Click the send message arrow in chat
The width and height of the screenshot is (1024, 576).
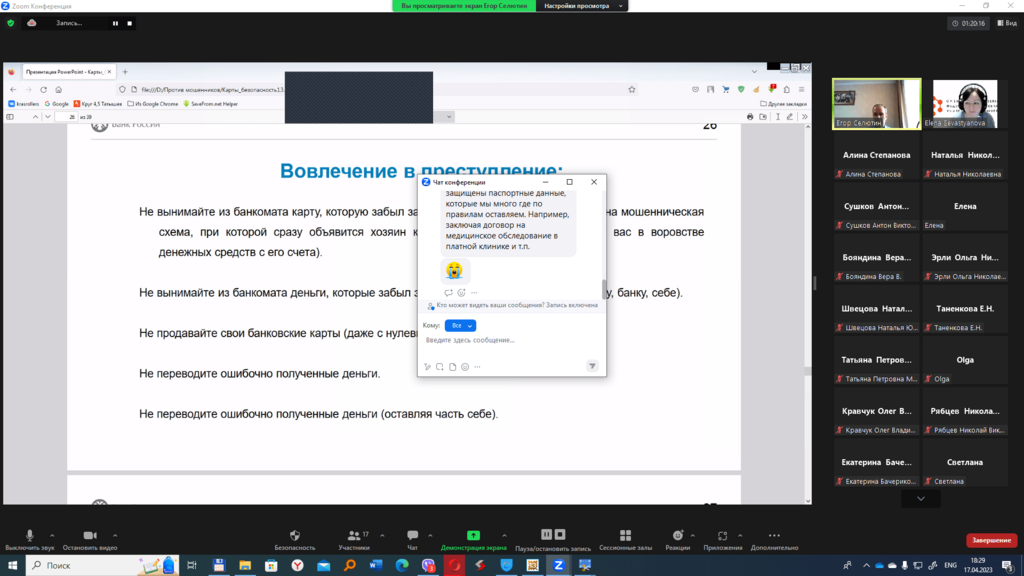592,366
